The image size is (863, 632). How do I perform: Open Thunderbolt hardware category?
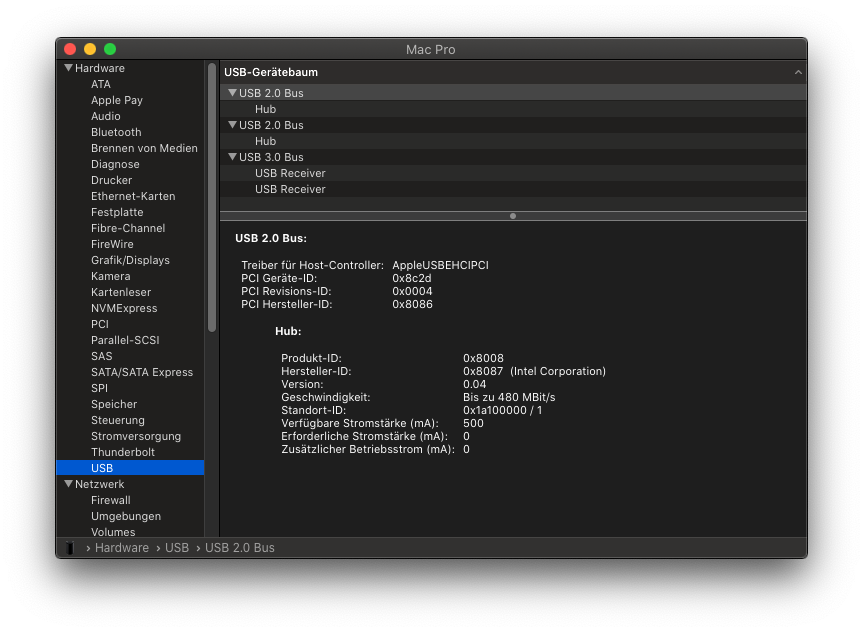point(123,452)
